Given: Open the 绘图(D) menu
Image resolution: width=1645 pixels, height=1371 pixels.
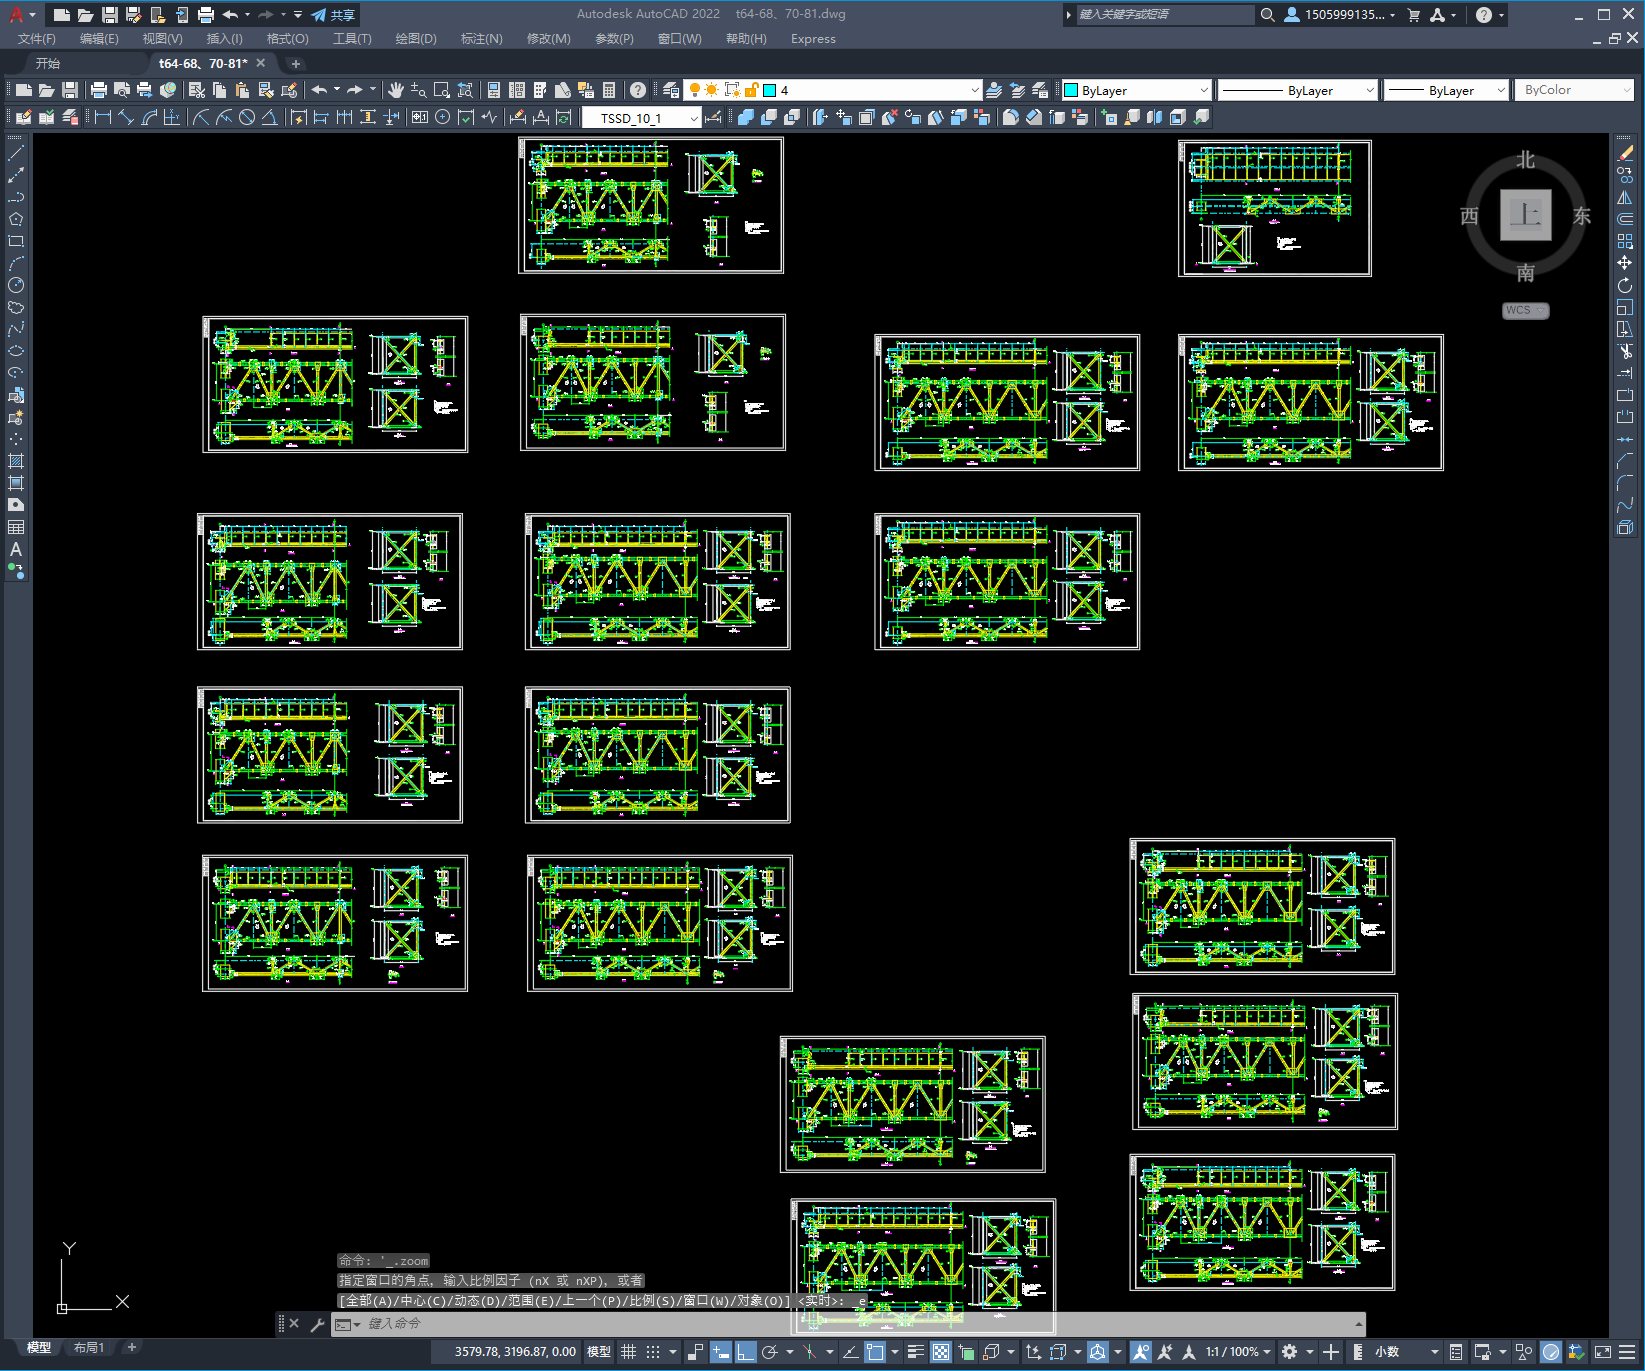Looking at the screenshot, I should [x=416, y=39].
